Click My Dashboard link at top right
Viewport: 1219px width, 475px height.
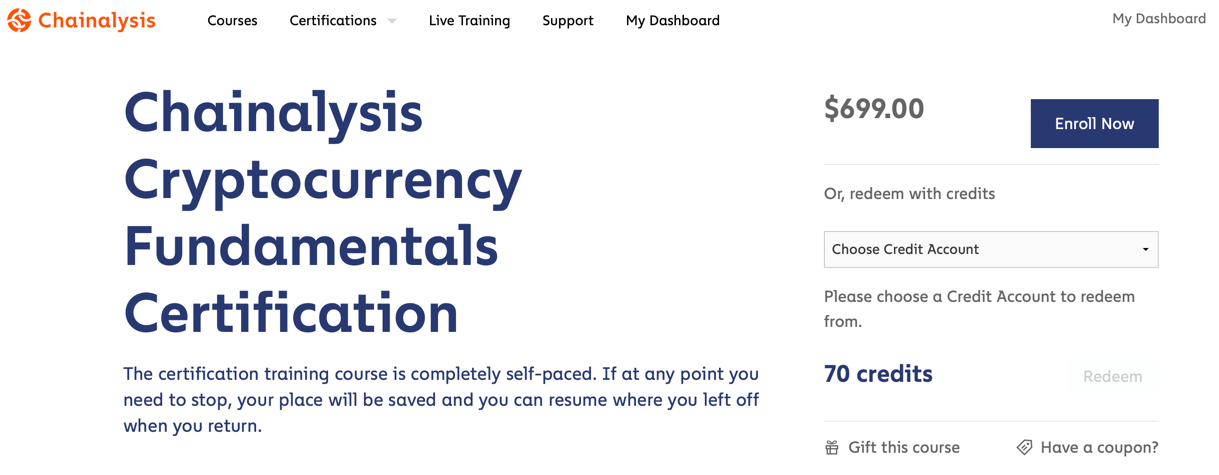(x=1159, y=18)
